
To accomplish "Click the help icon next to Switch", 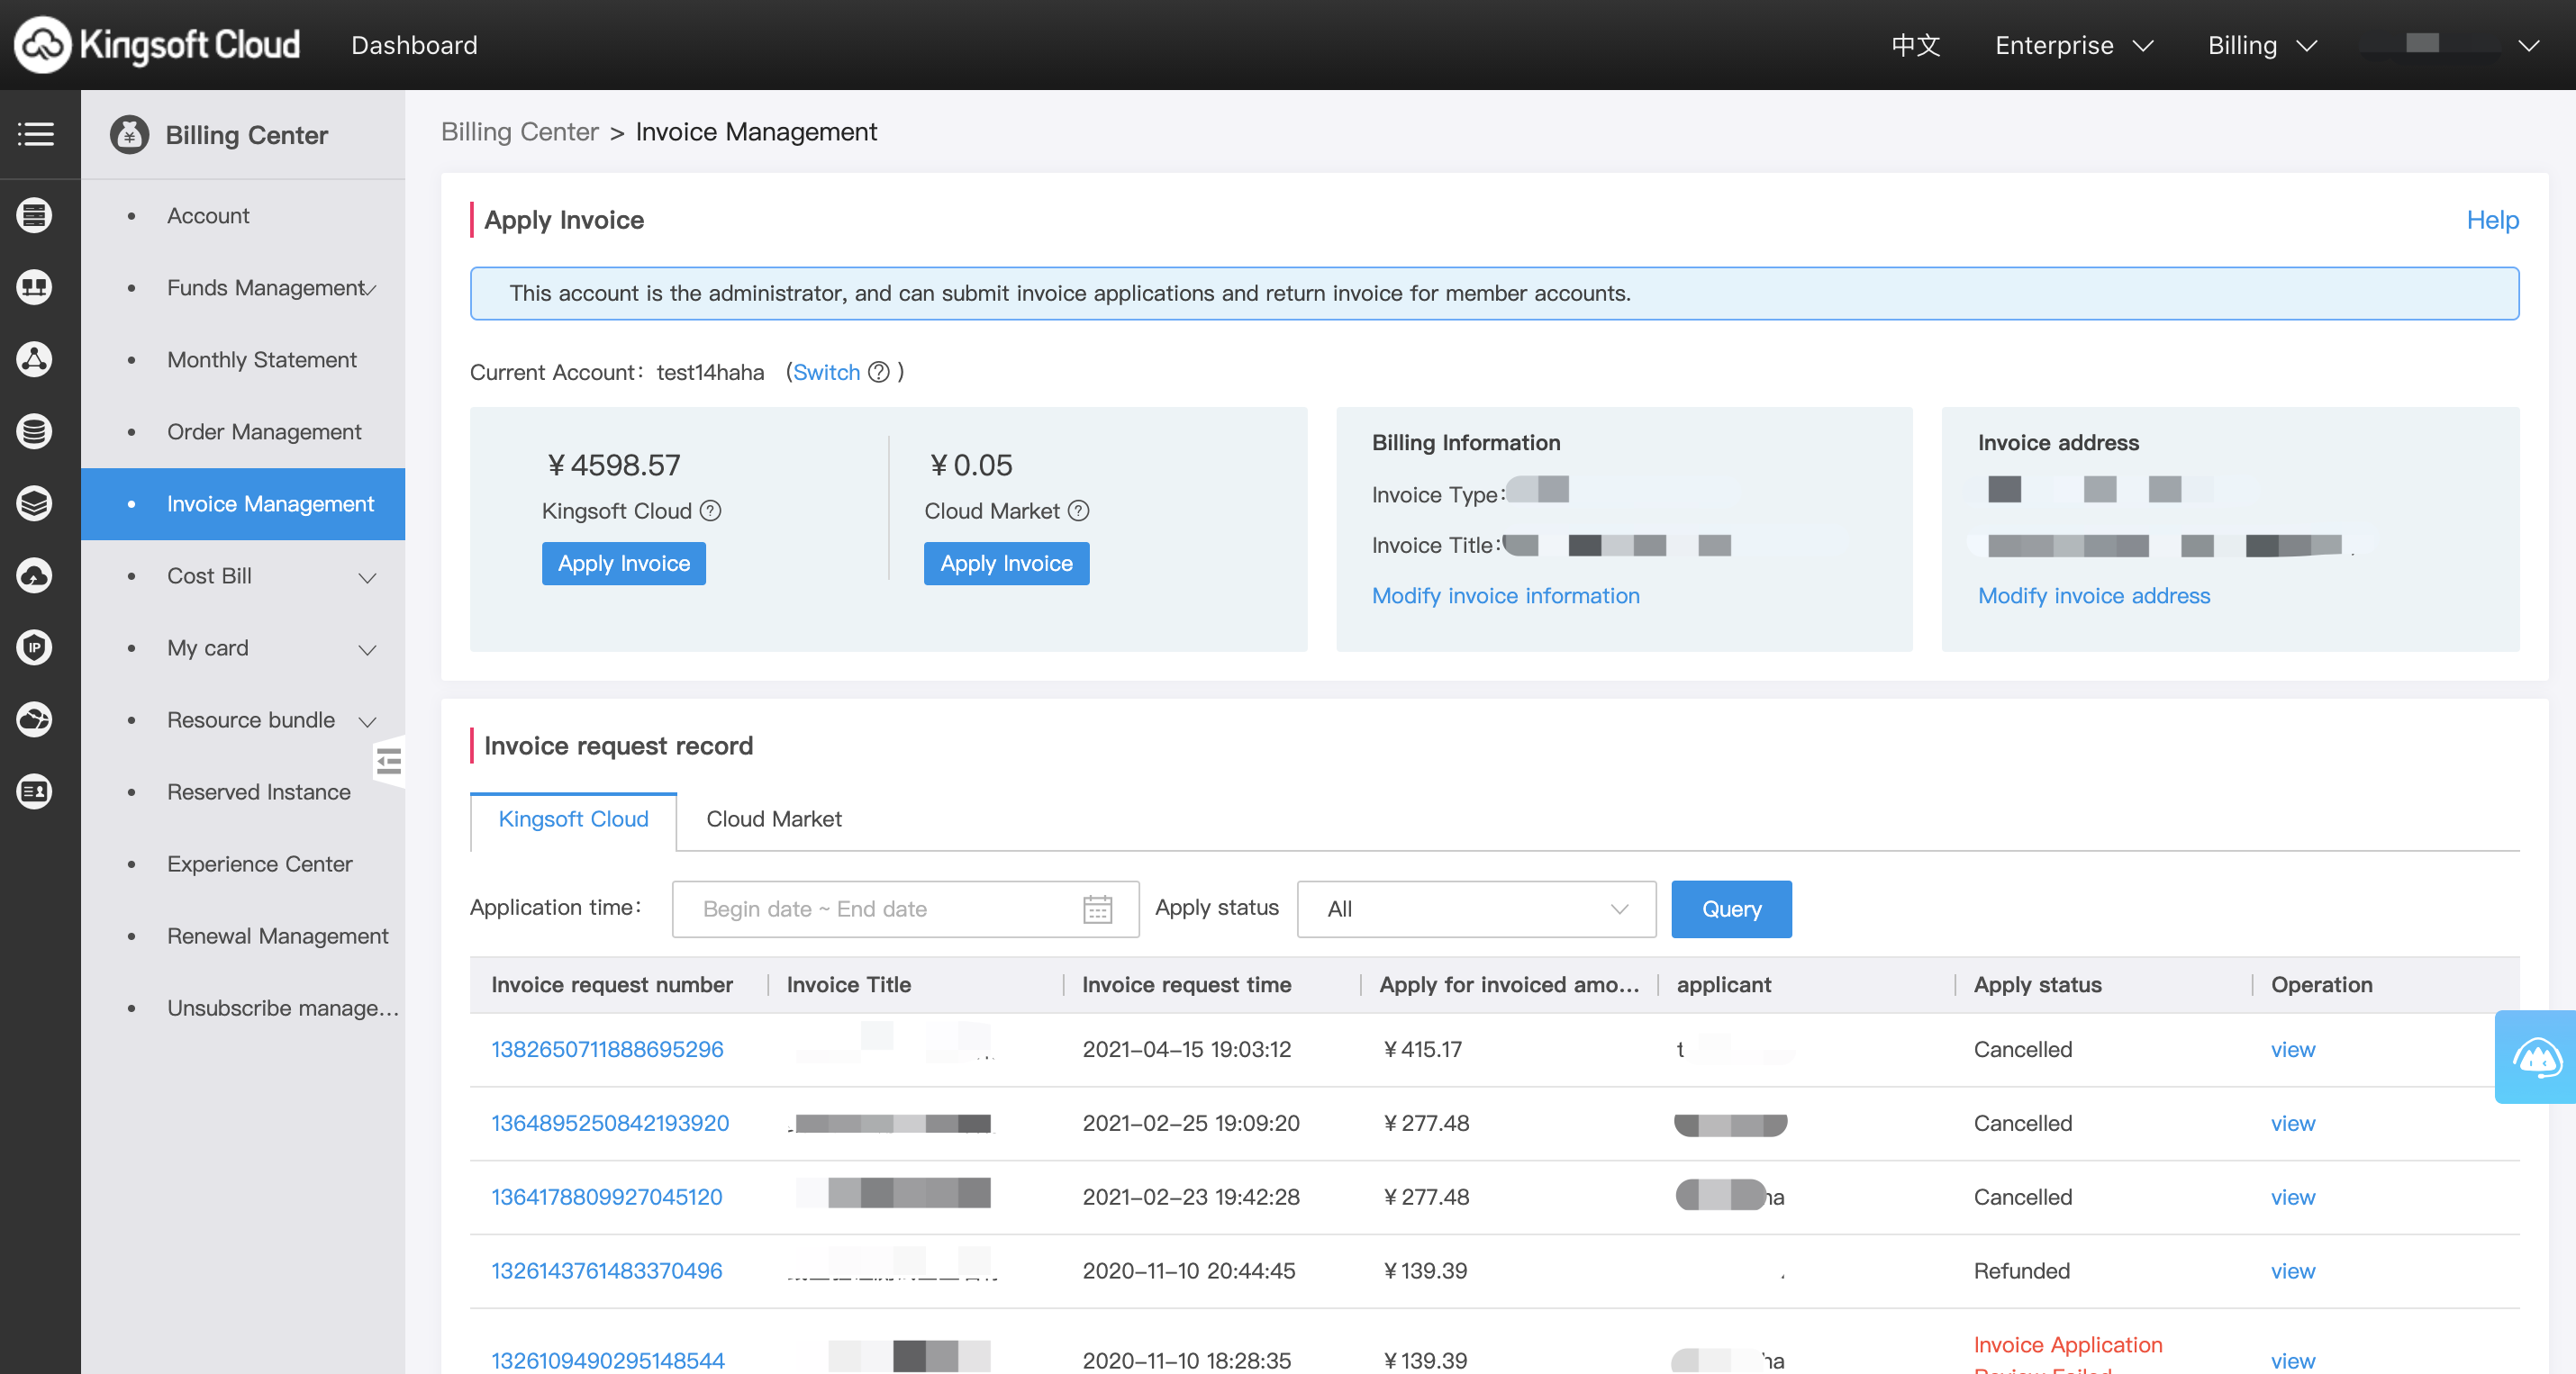I will click(879, 372).
